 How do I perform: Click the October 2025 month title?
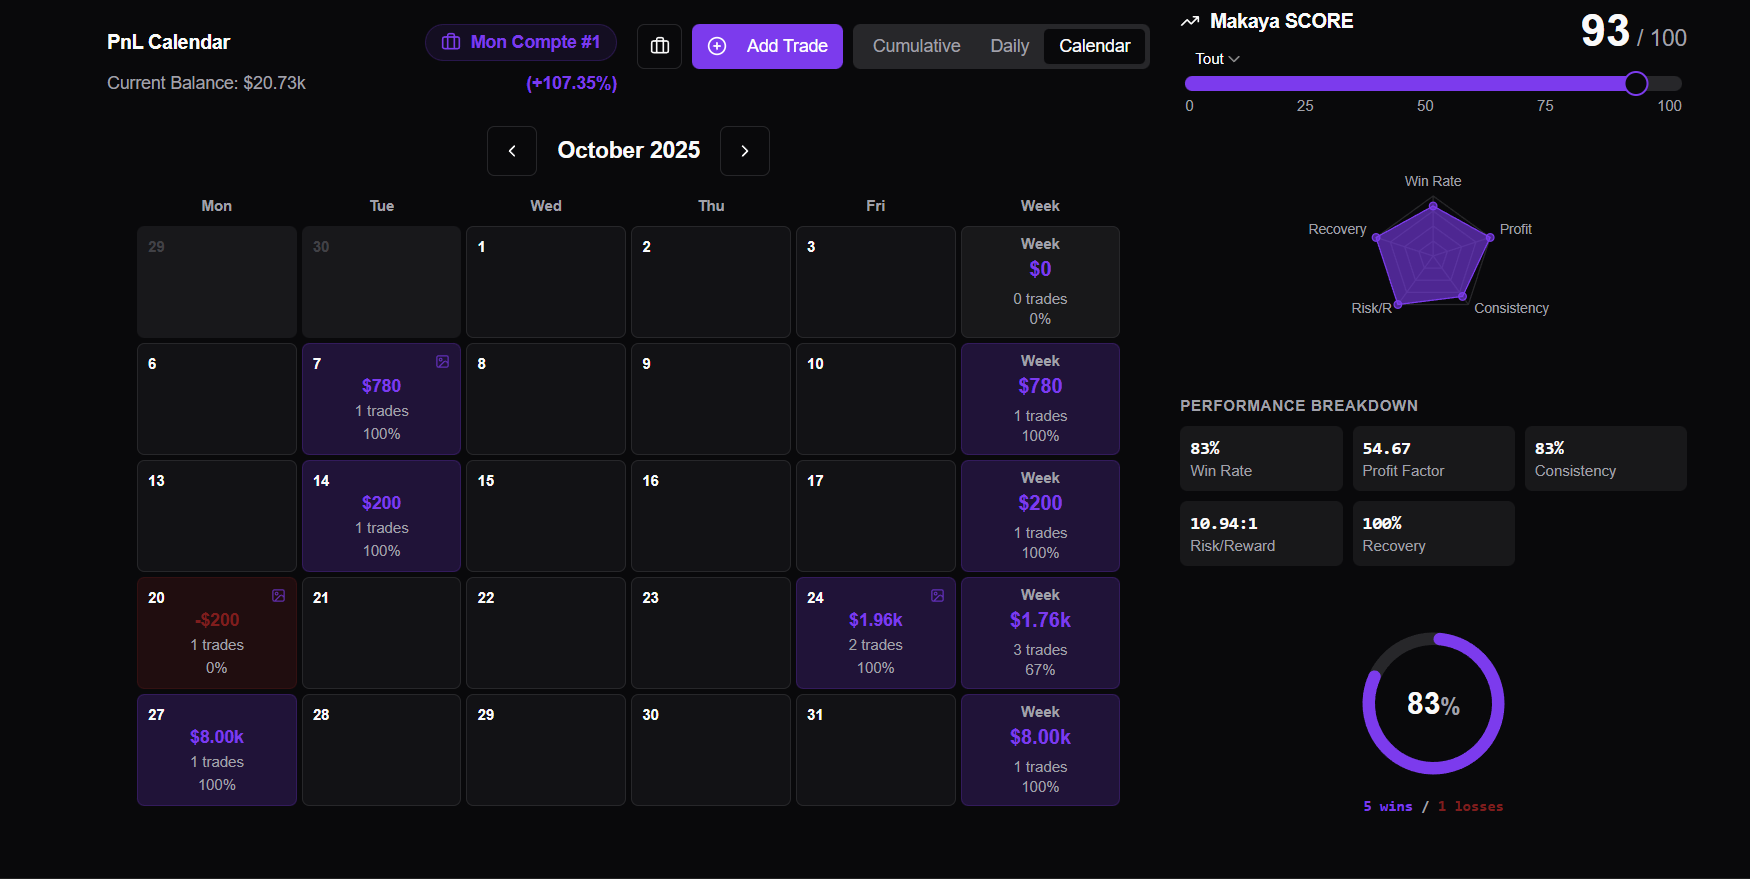[x=629, y=150]
